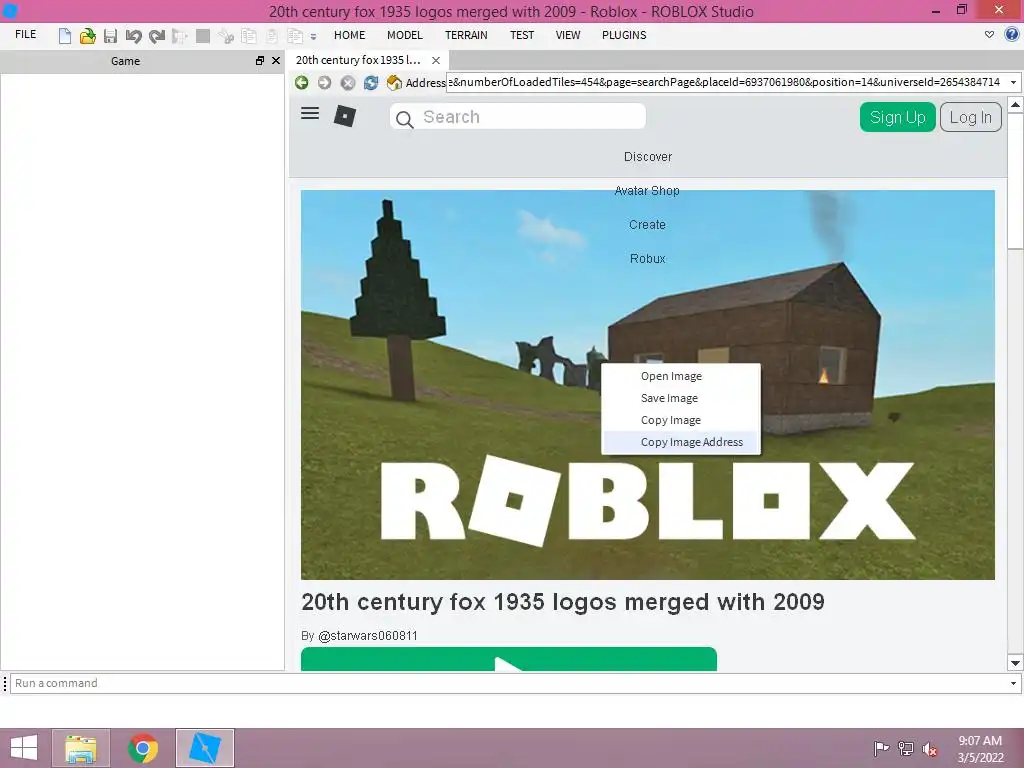Viewport: 1024px width, 768px height.
Task: Switch to the VIEW ribbon tab
Action: click(x=568, y=35)
